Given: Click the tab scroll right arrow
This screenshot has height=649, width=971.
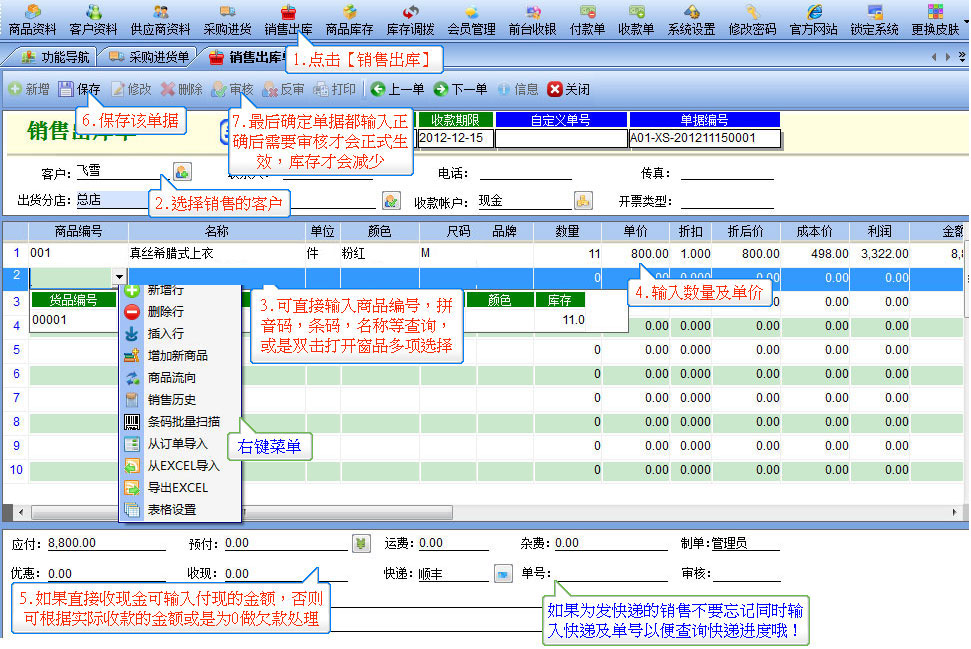Looking at the screenshot, I should (947, 56).
